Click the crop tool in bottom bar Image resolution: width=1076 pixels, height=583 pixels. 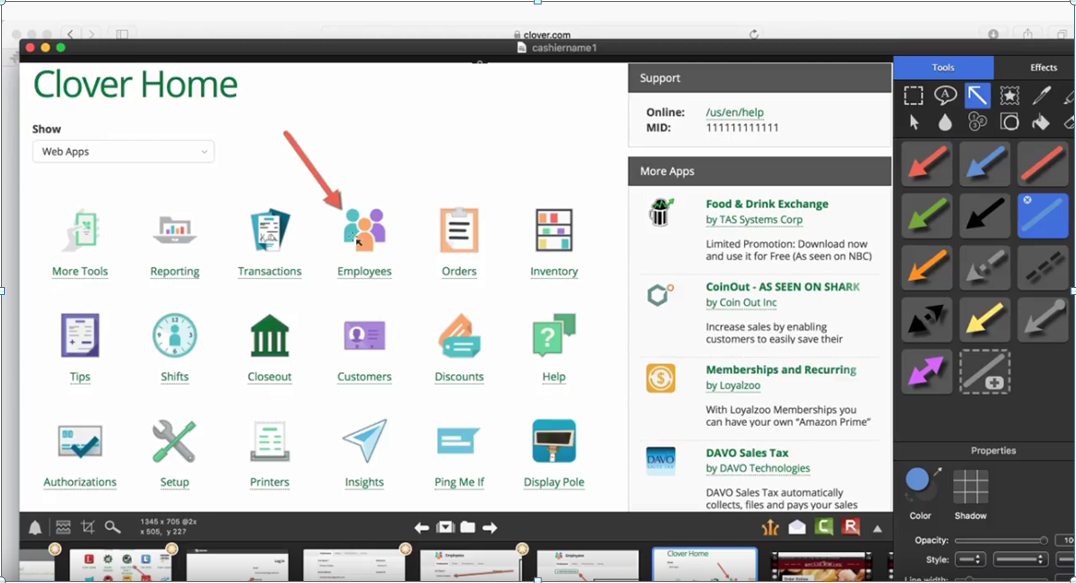pyautogui.click(x=88, y=527)
